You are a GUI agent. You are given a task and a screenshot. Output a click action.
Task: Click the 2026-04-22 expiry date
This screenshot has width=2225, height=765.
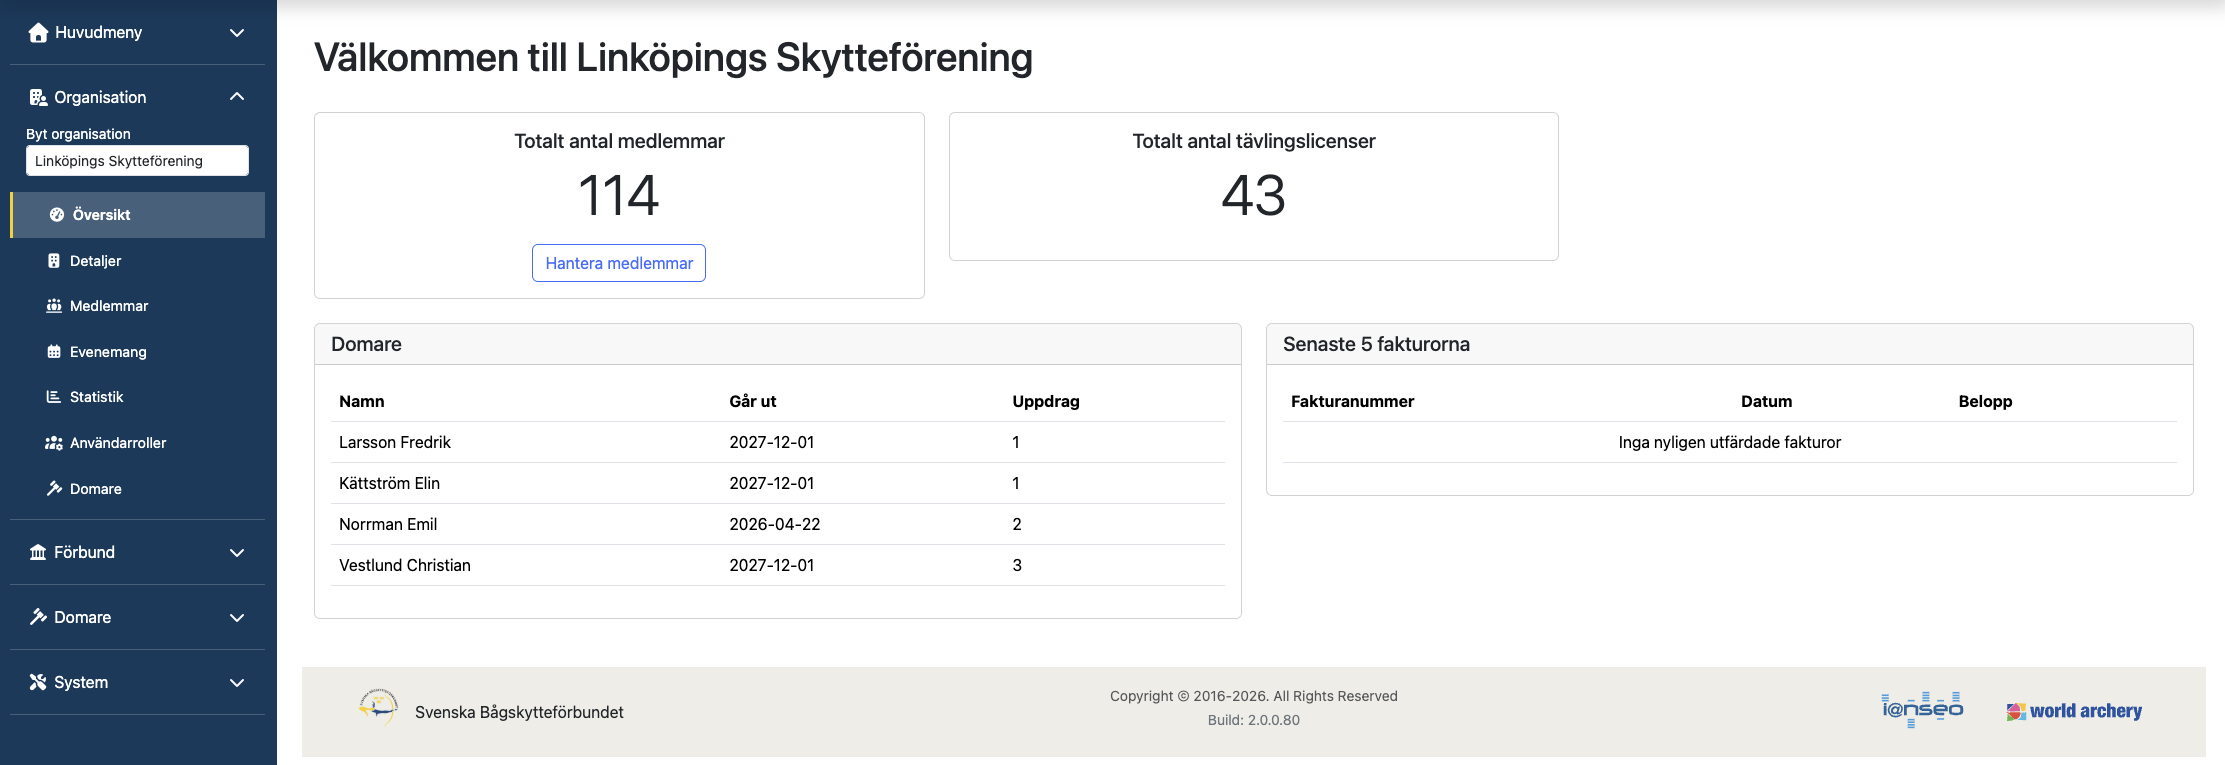coord(775,524)
